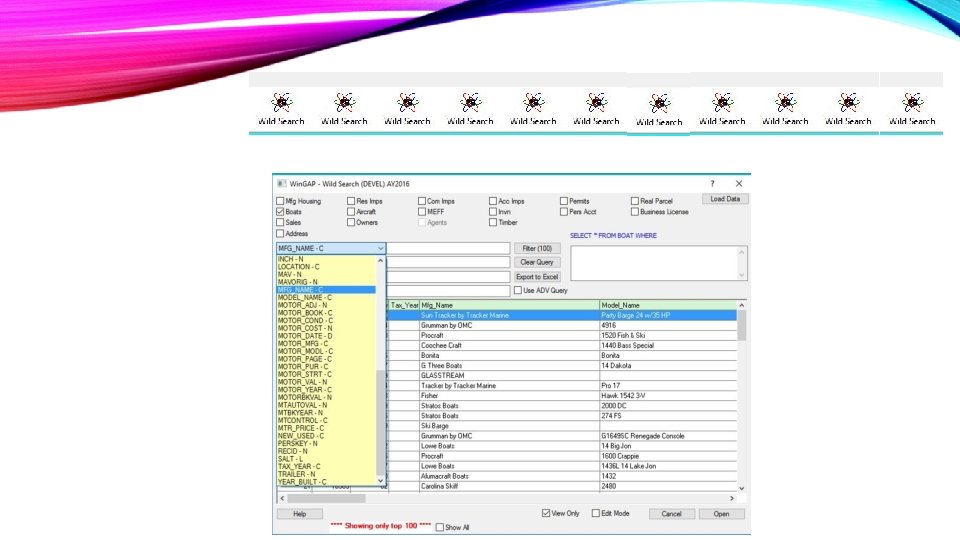Screen dimensions: 960x540
Task: Select INCH - N from the field list
Action: 326,259
